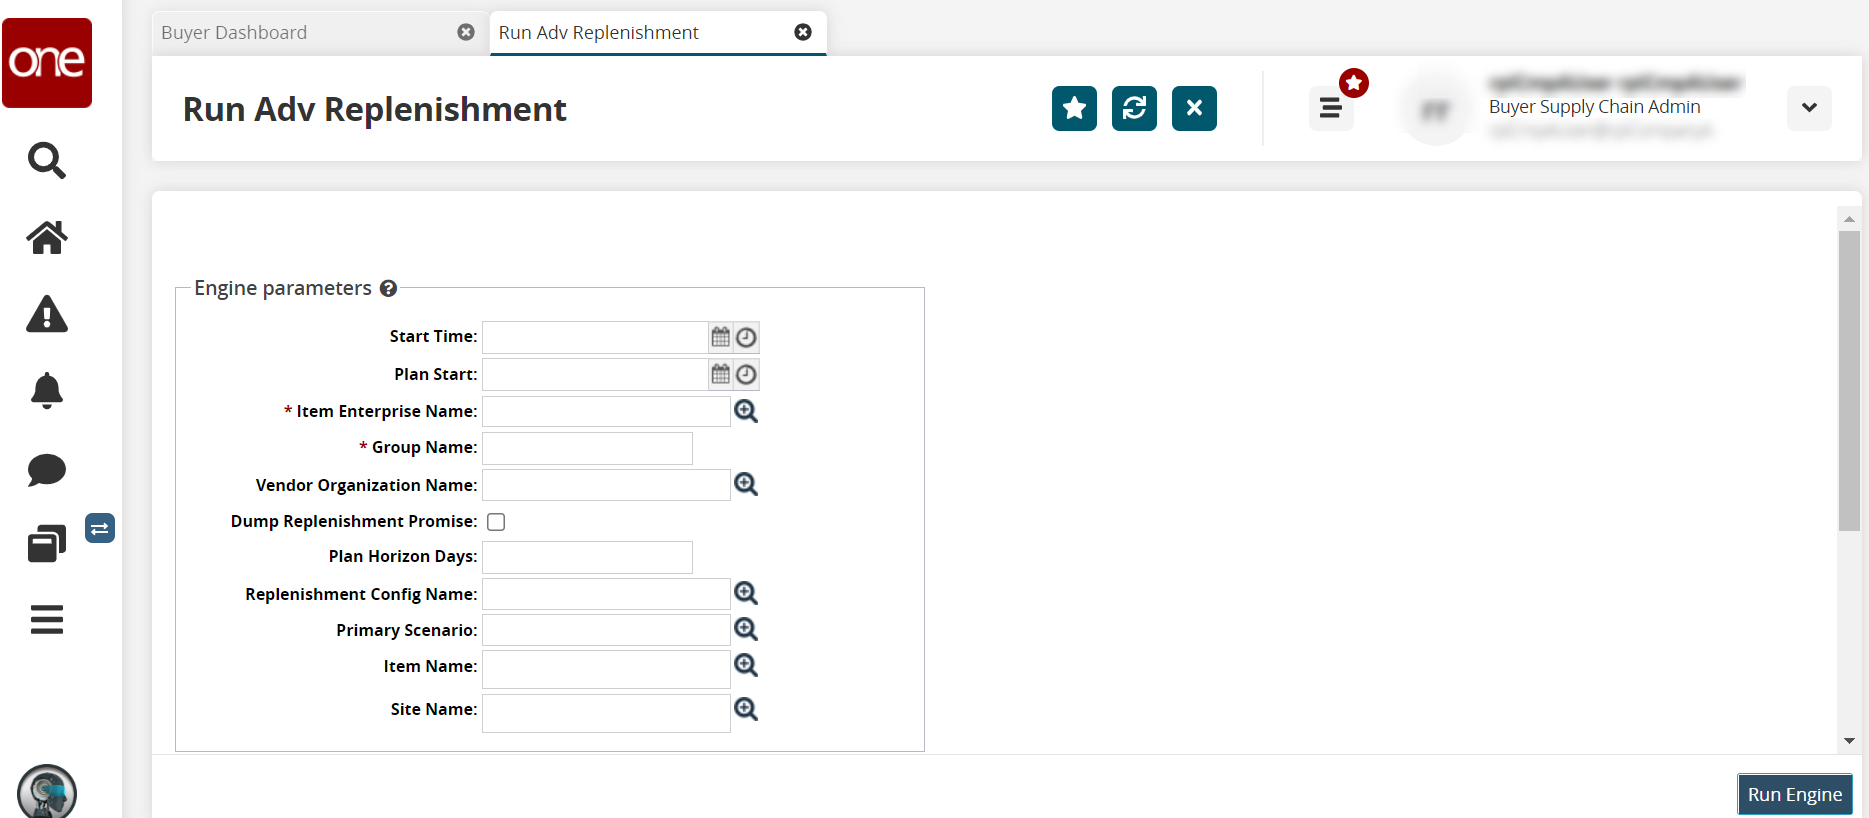
Task: Look up Item Enterprise Name
Action: pos(746,411)
